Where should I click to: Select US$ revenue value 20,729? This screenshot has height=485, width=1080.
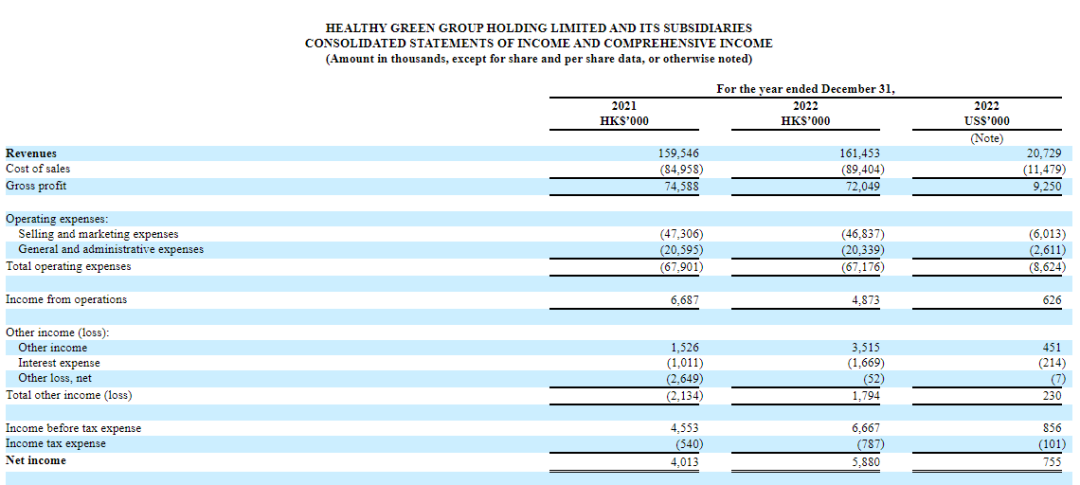[1046, 154]
